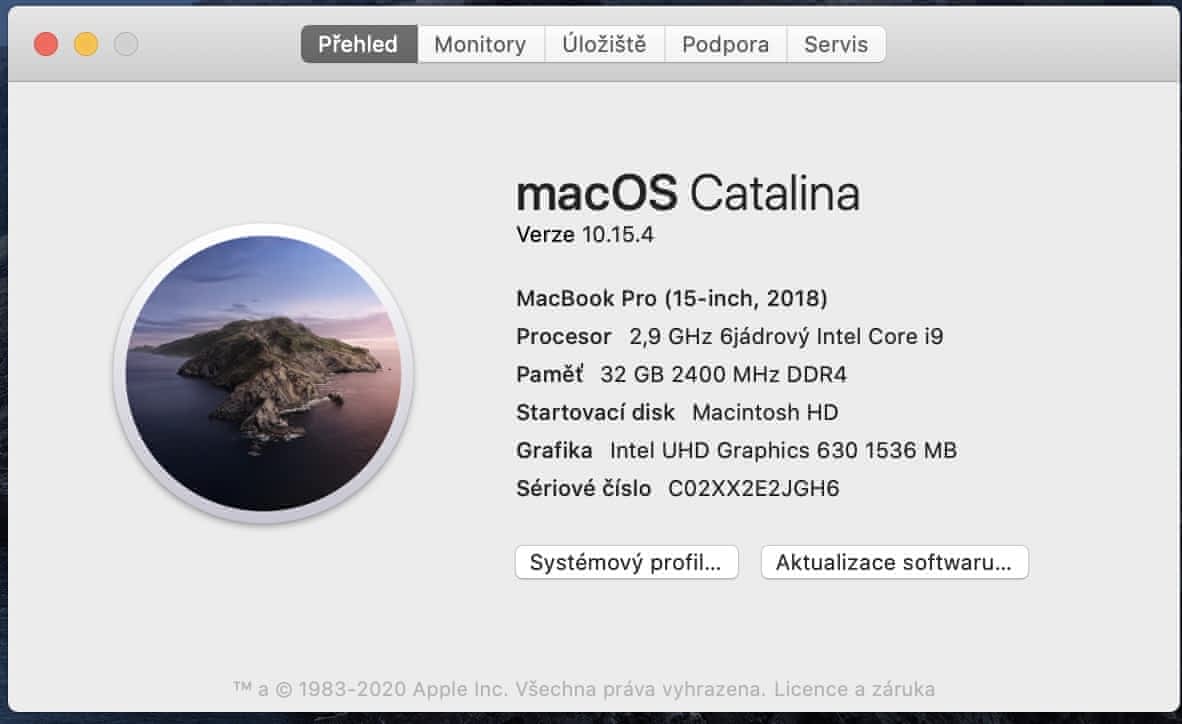Click the Grafika Intel UHD Graphics 630 line

(736, 450)
